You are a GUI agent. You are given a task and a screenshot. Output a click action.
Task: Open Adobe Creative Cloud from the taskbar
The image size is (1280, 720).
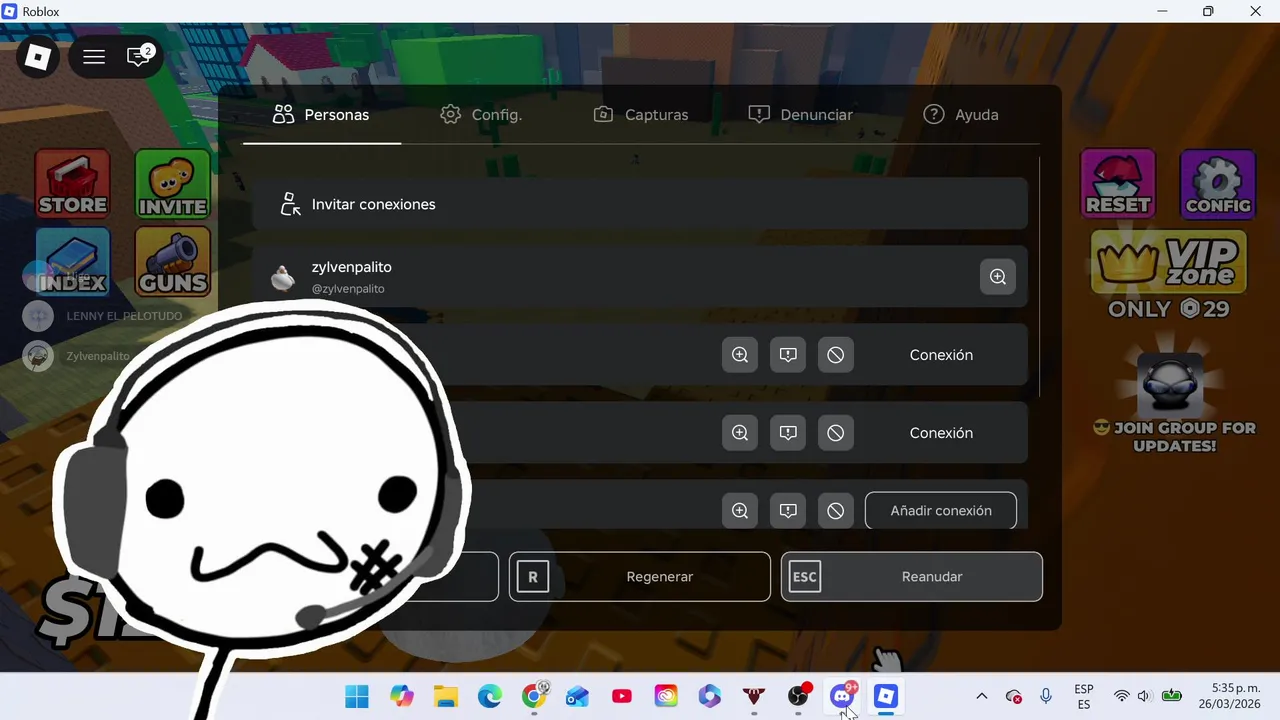coord(666,697)
